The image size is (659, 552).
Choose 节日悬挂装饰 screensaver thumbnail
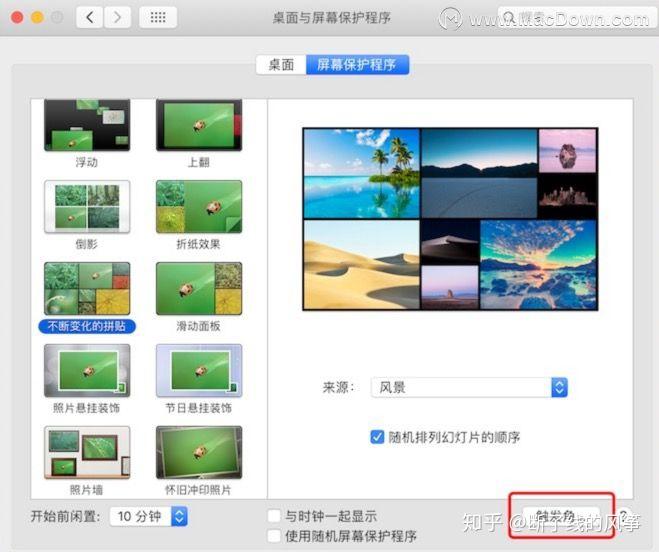(x=199, y=370)
